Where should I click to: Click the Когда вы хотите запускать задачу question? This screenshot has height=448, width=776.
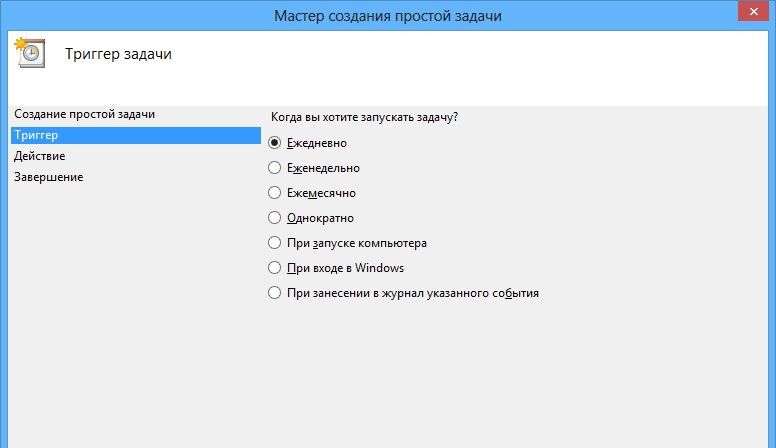[x=364, y=117]
